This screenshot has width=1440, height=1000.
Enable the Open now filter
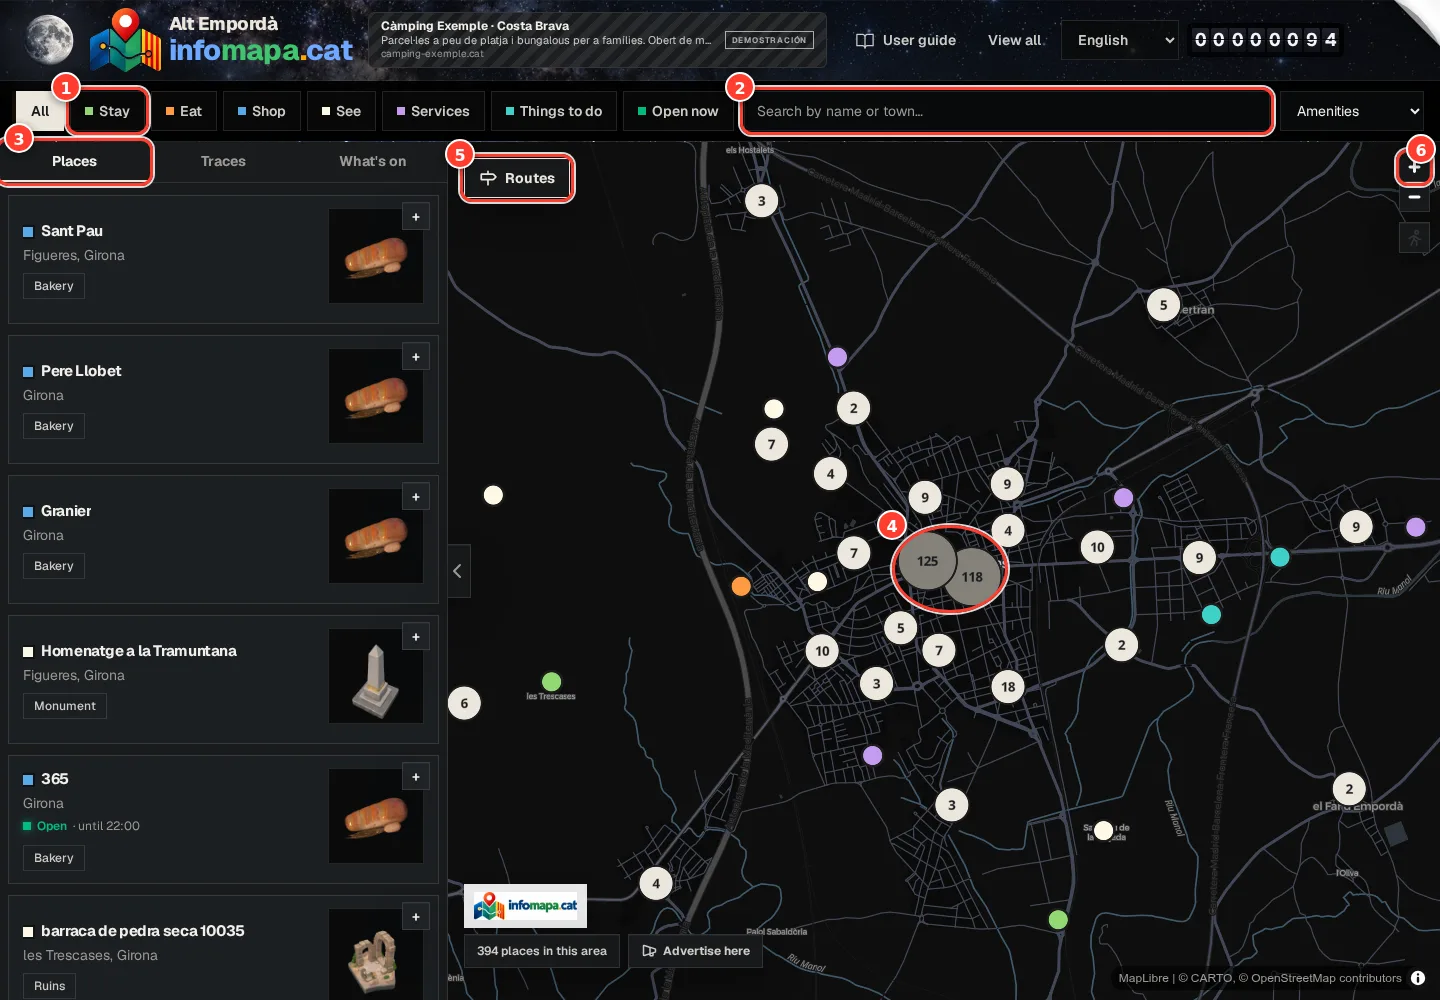click(678, 111)
